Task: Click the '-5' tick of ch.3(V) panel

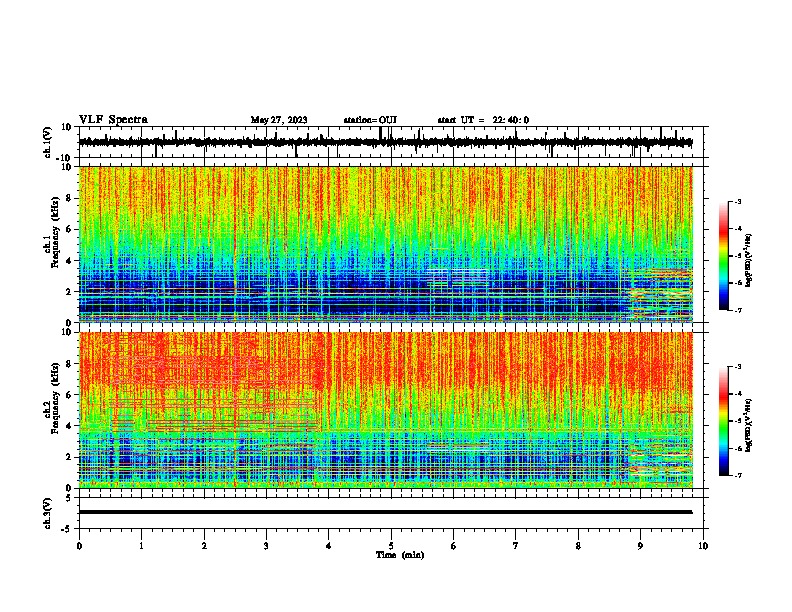Action: click(67, 529)
